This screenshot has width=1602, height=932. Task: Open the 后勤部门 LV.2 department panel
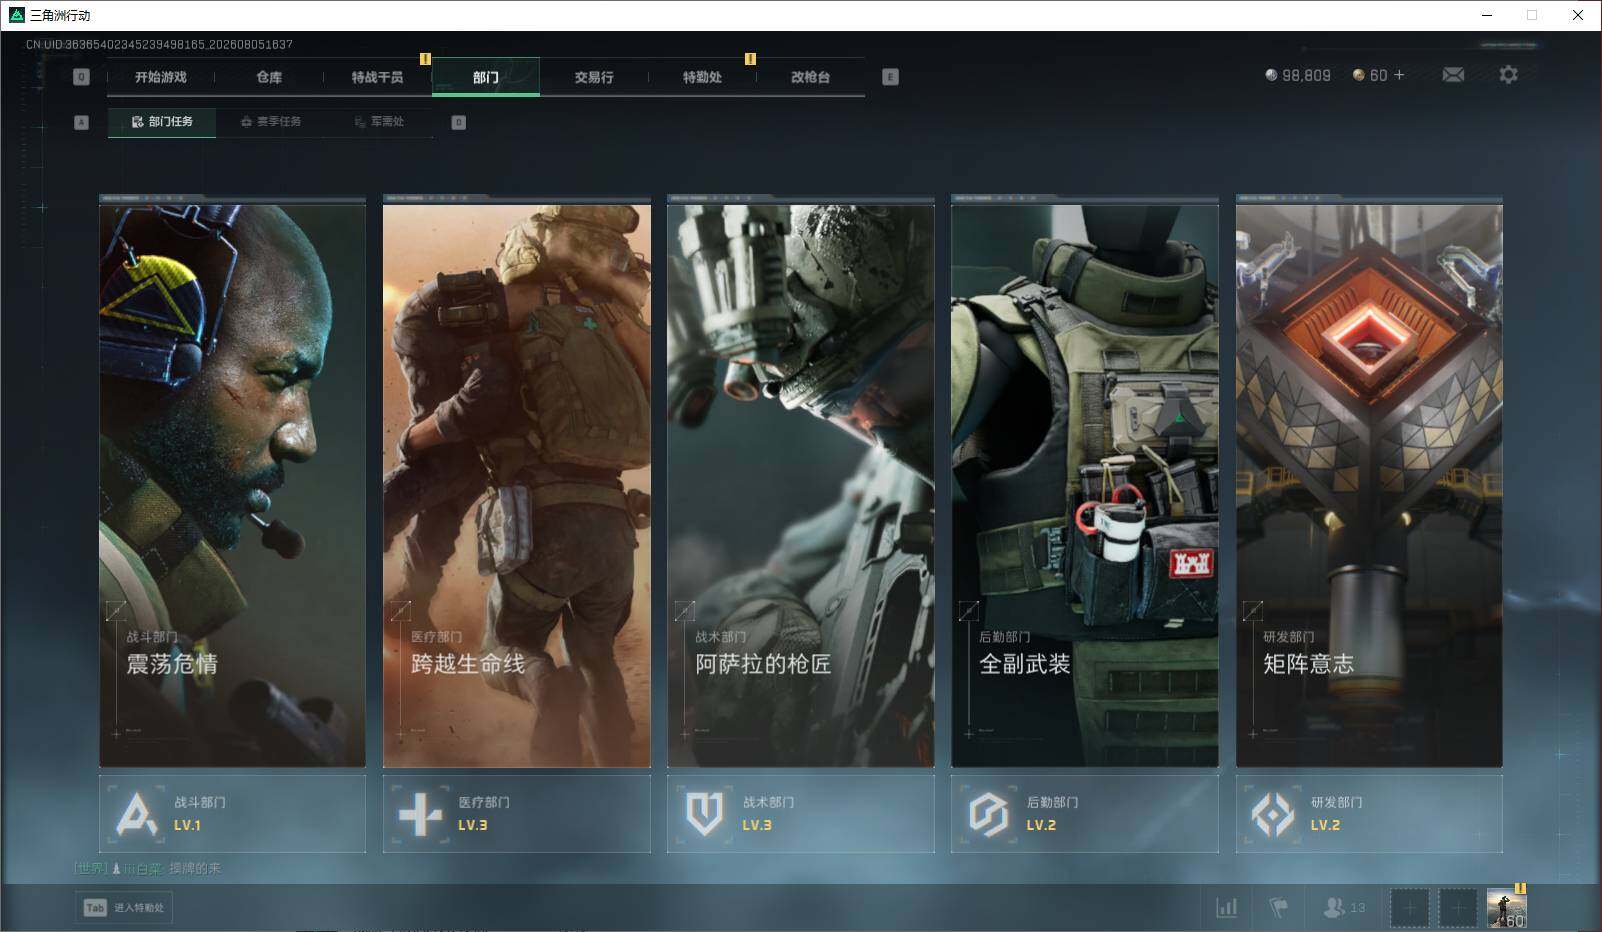(x=1085, y=814)
